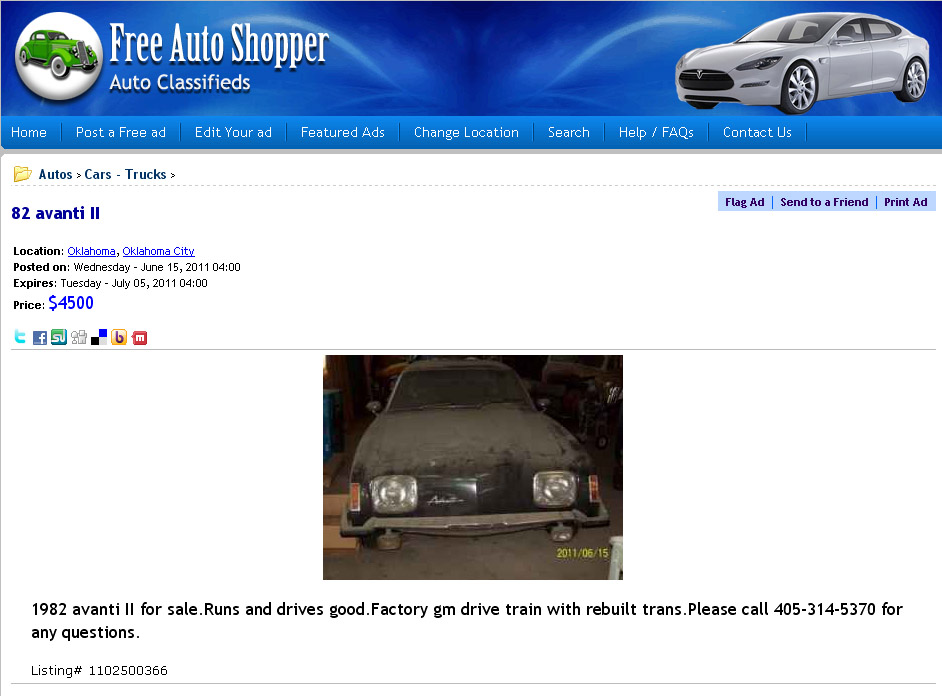Bookmark listing with Delicious icon
The height and width of the screenshot is (696, 942).
pyautogui.click(x=99, y=337)
